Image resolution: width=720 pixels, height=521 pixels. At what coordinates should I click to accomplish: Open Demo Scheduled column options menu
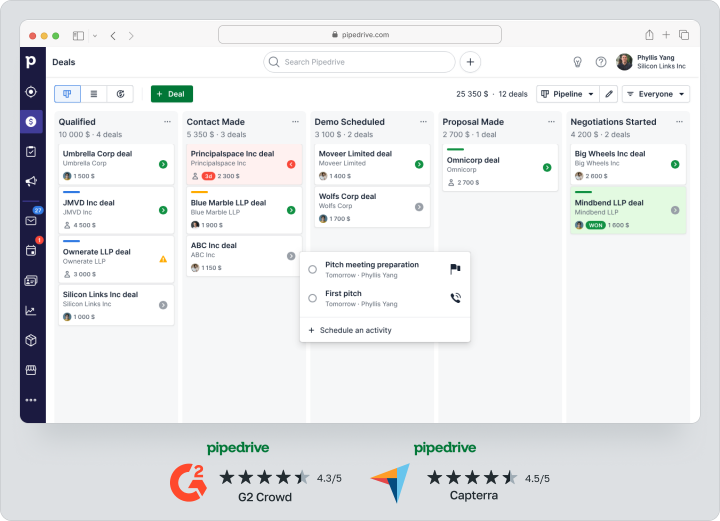(x=423, y=122)
